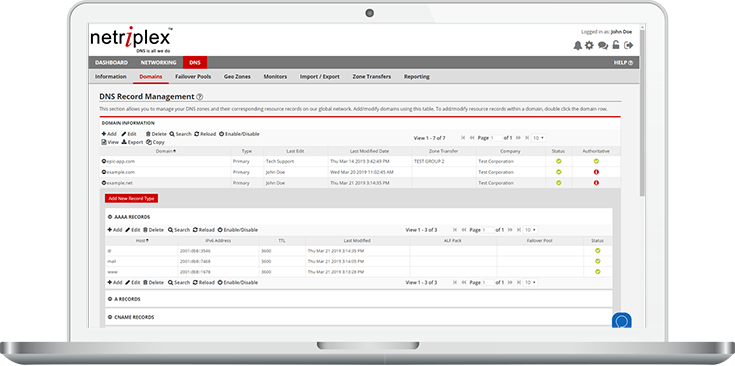Go to next page in Domain Information pager
Image resolution: width=735 pixels, height=366 pixels.
pos(518,138)
